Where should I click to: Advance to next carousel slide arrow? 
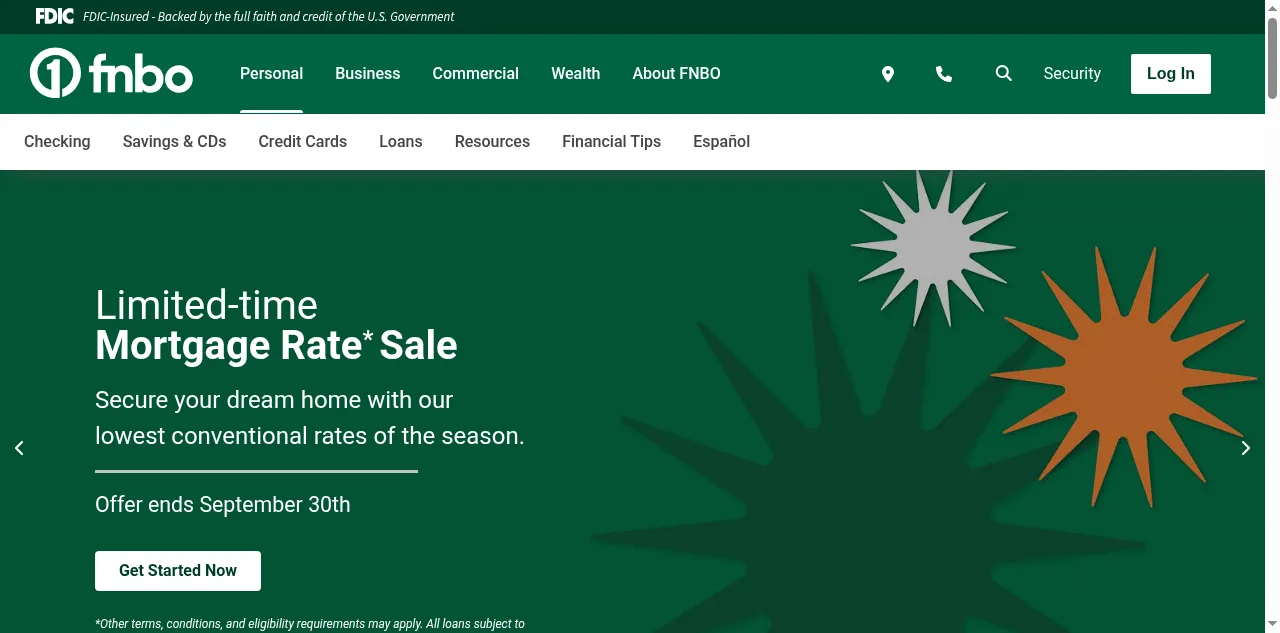pyautogui.click(x=1245, y=448)
